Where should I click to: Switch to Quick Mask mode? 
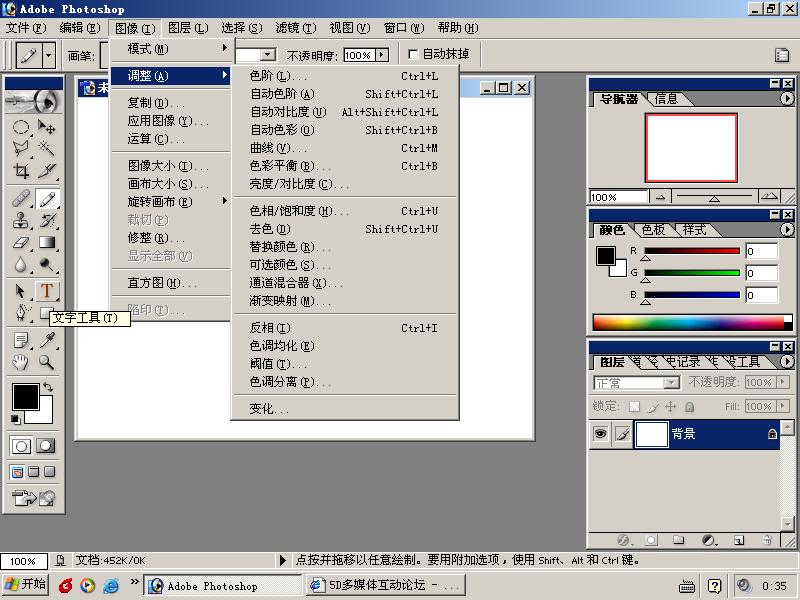tap(45, 446)
